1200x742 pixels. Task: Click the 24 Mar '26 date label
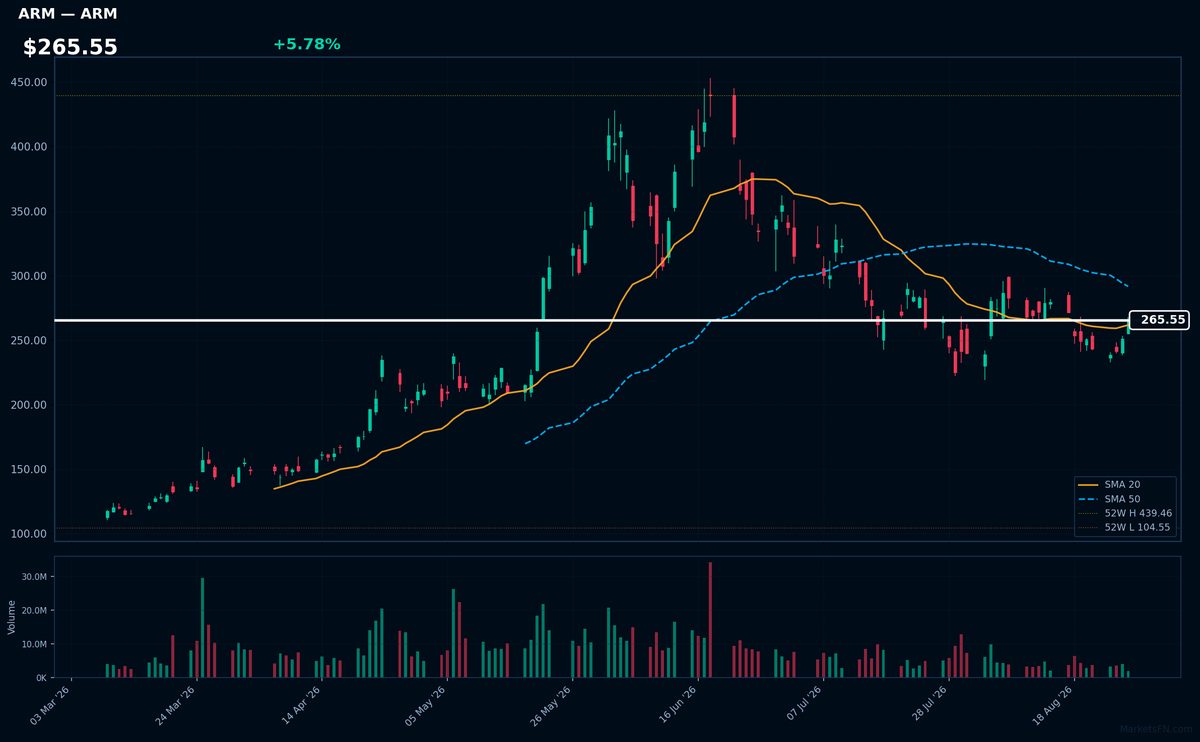tap(175, 705)
